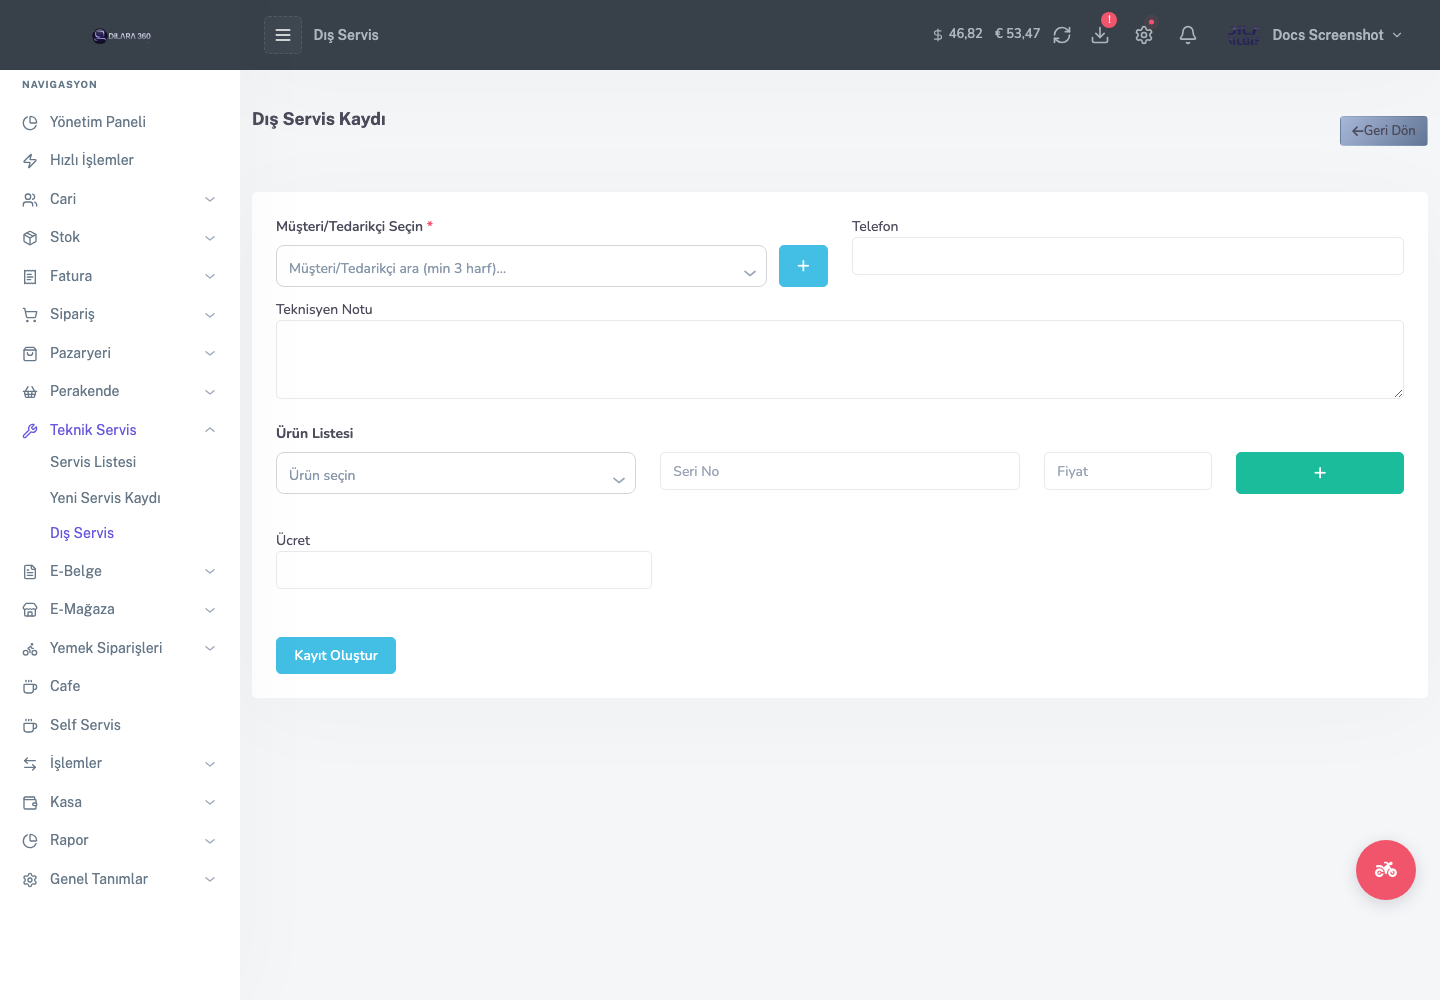Focus the Telefon input field
1440x1000 pixels.
pyautogui.click(x=1128, y=256)
